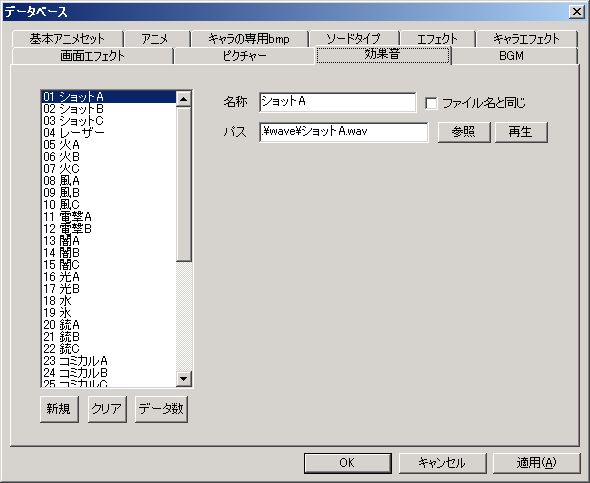This screenshot has width=590, height=483.
Task: Select 11 電撃A in the list
Action: pyautogui.click(x=108, y=217)
